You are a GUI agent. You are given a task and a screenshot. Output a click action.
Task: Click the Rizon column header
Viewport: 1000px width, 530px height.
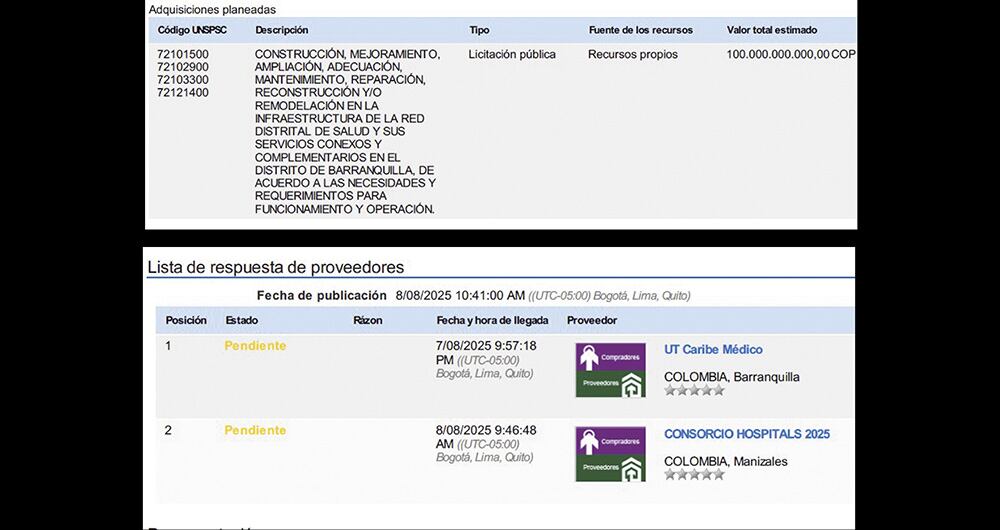tap(368, 320)
